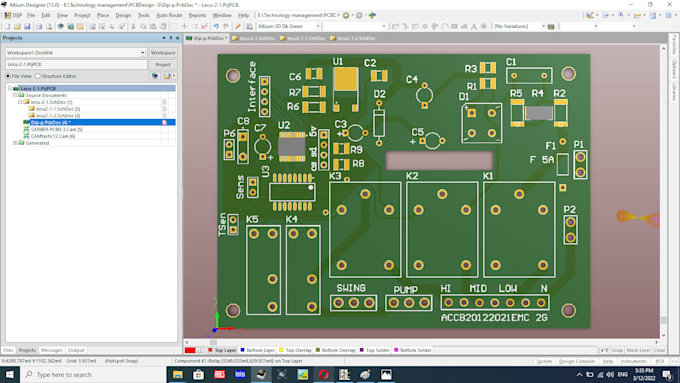
Task: Click the Lecu-2-1.PrjPCB project name field
Action: (76, 64)
